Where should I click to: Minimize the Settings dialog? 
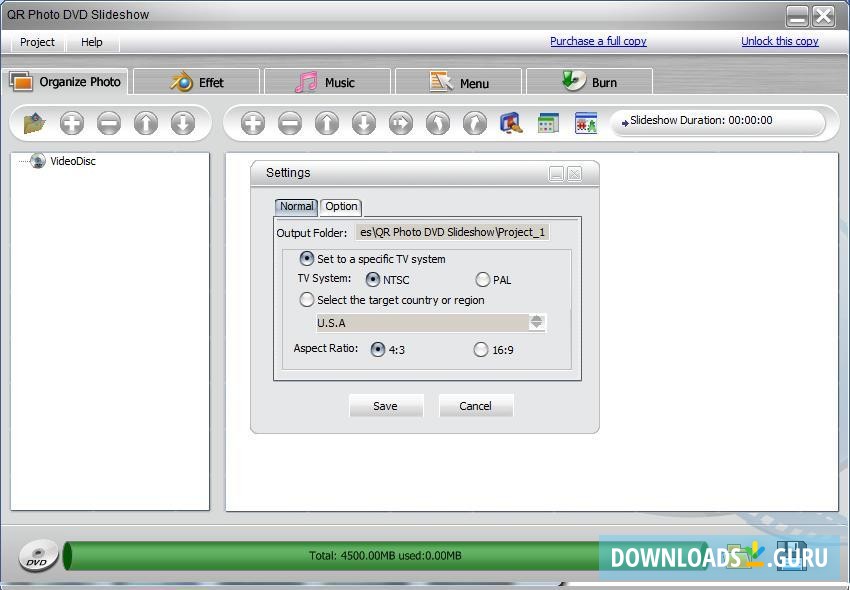pos(556,174)
